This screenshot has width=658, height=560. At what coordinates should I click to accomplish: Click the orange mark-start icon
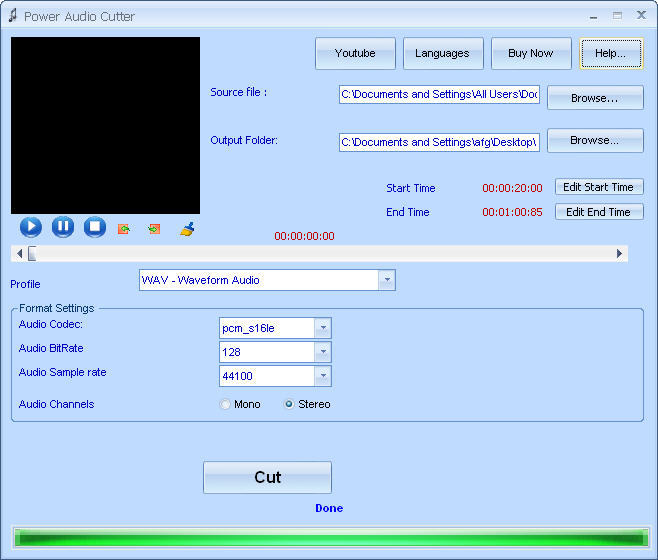tap(124, 229)
